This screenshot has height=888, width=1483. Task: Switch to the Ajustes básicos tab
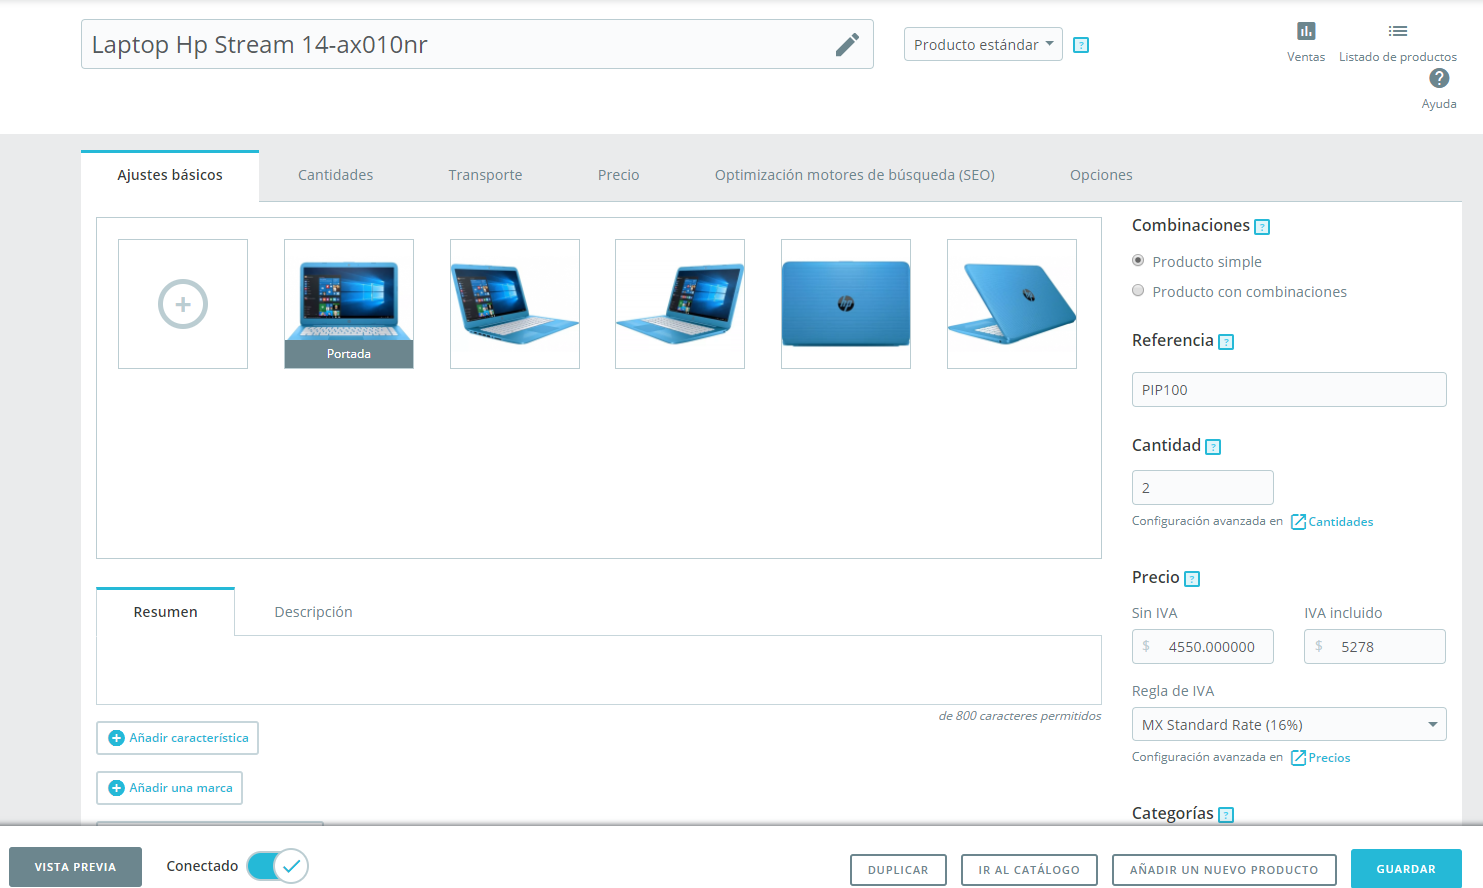click(x=170, y=176)
